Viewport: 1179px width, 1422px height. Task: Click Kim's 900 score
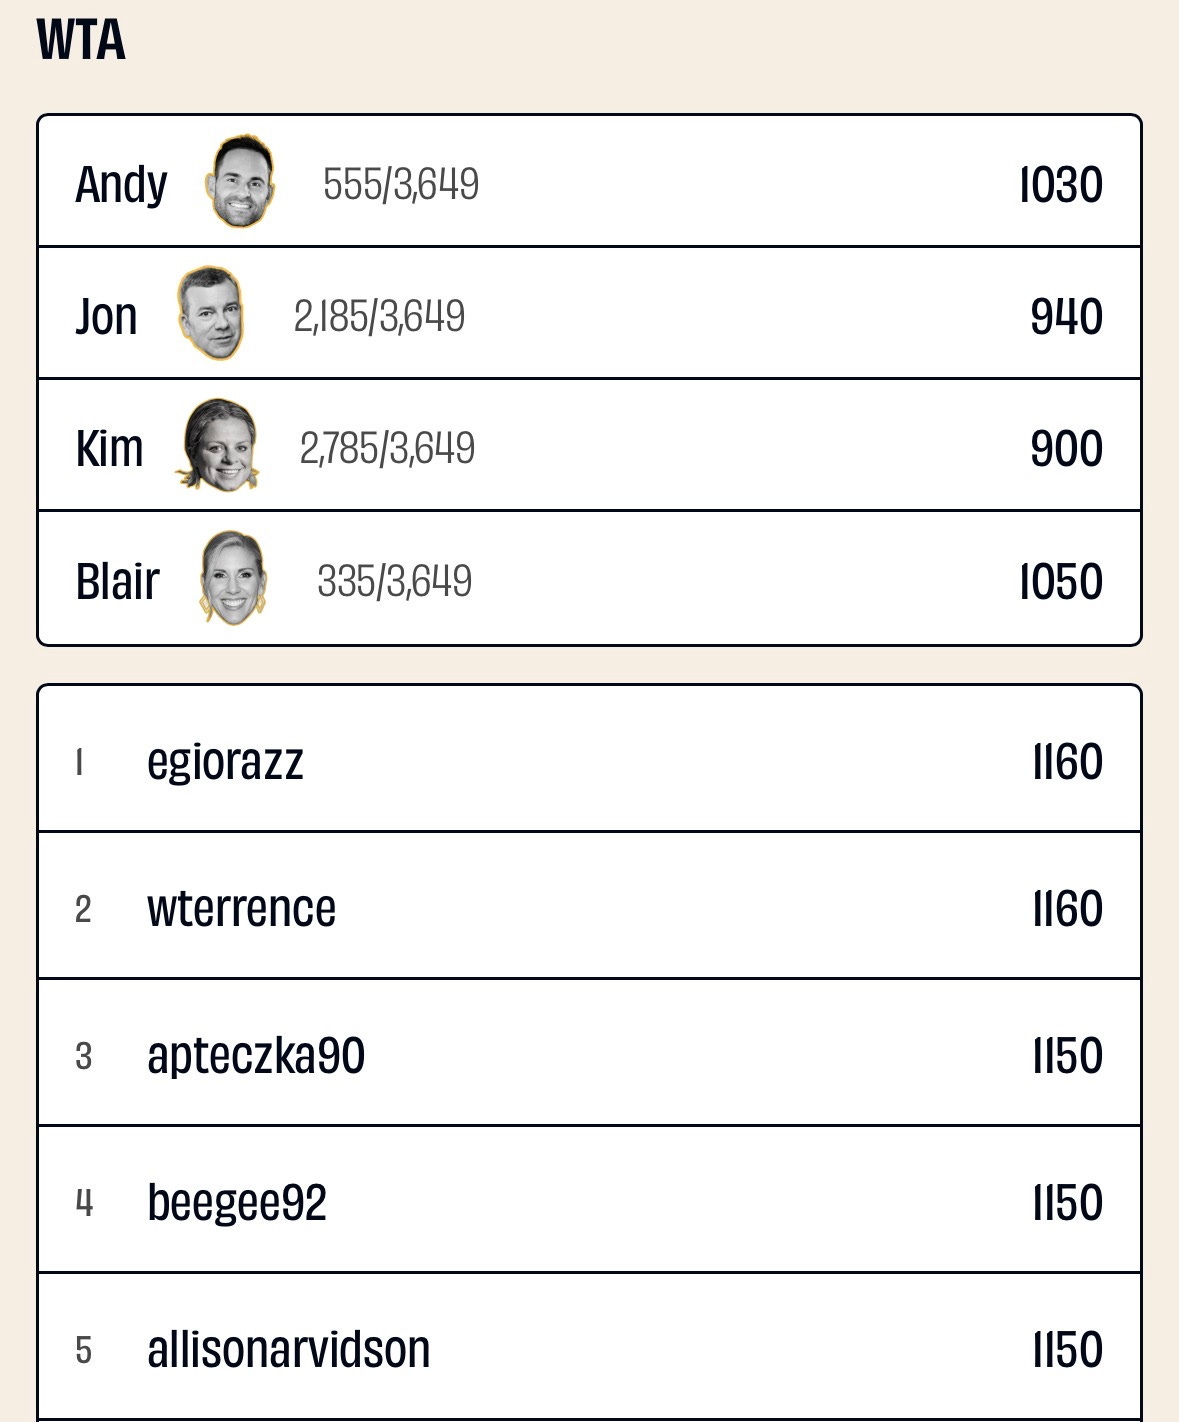[1067, 448]
